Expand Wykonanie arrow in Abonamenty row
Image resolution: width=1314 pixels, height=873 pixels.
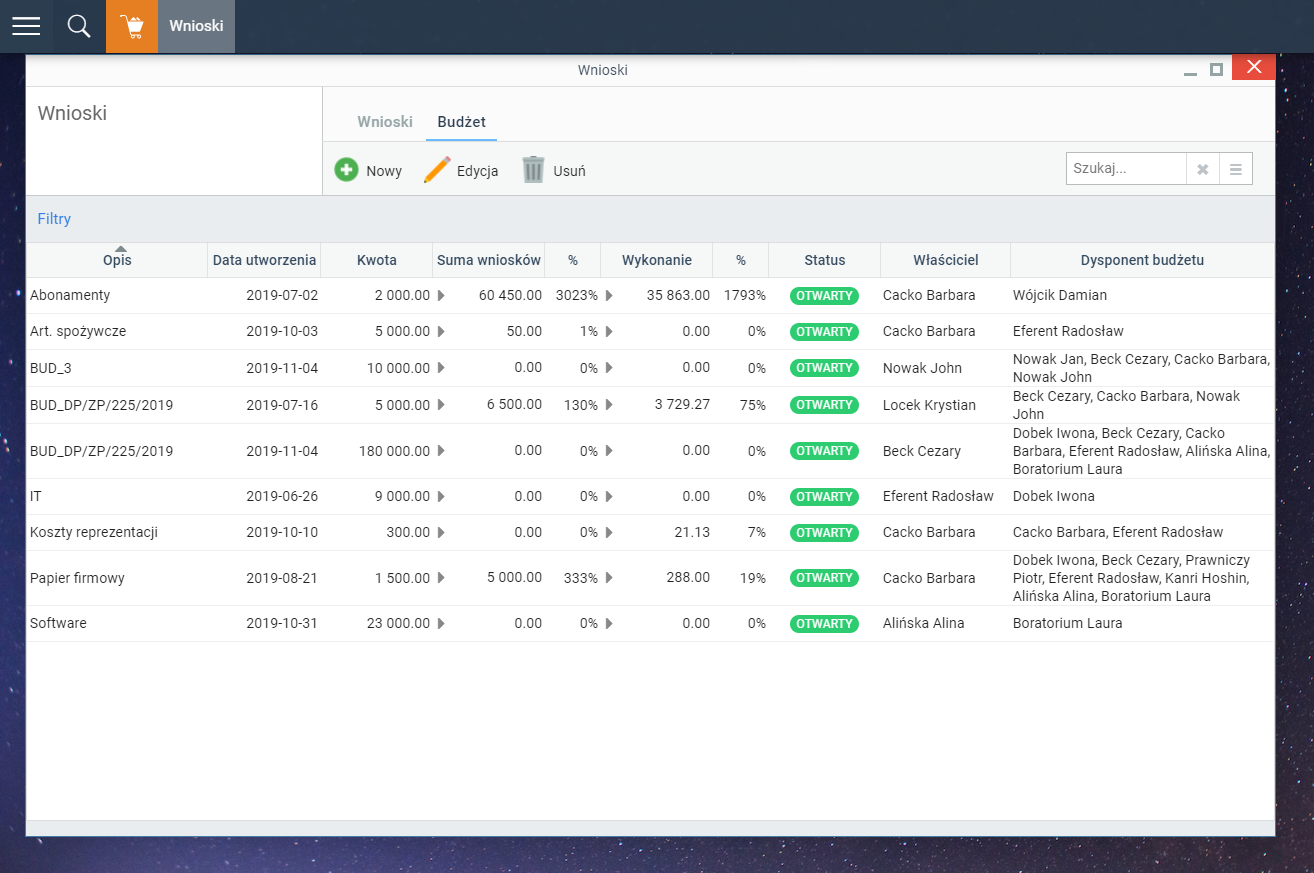point(609,296)
